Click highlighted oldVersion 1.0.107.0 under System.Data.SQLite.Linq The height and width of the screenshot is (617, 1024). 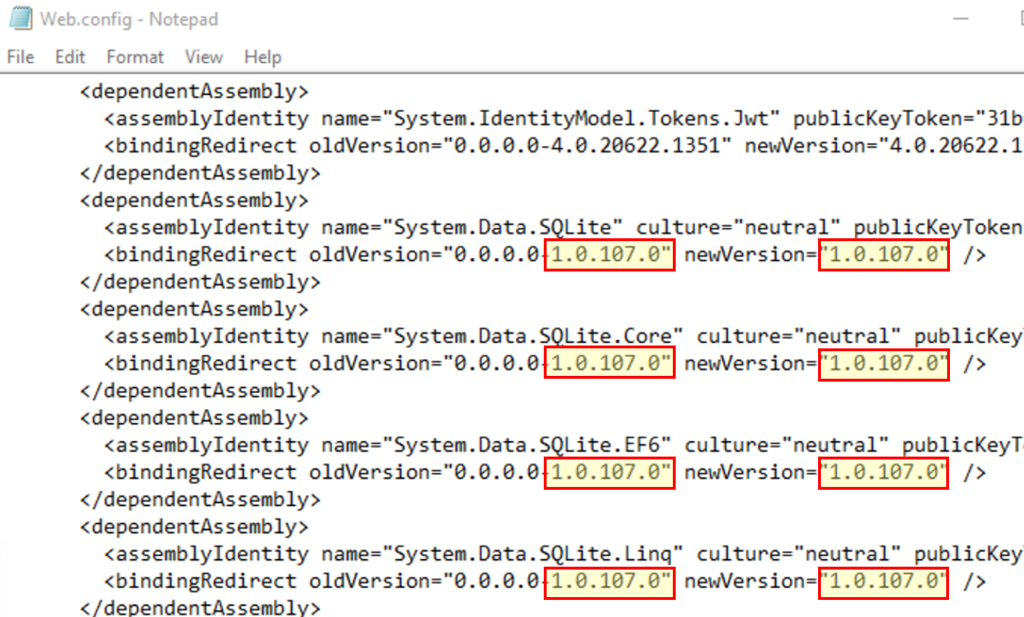(x=609, y=581)
